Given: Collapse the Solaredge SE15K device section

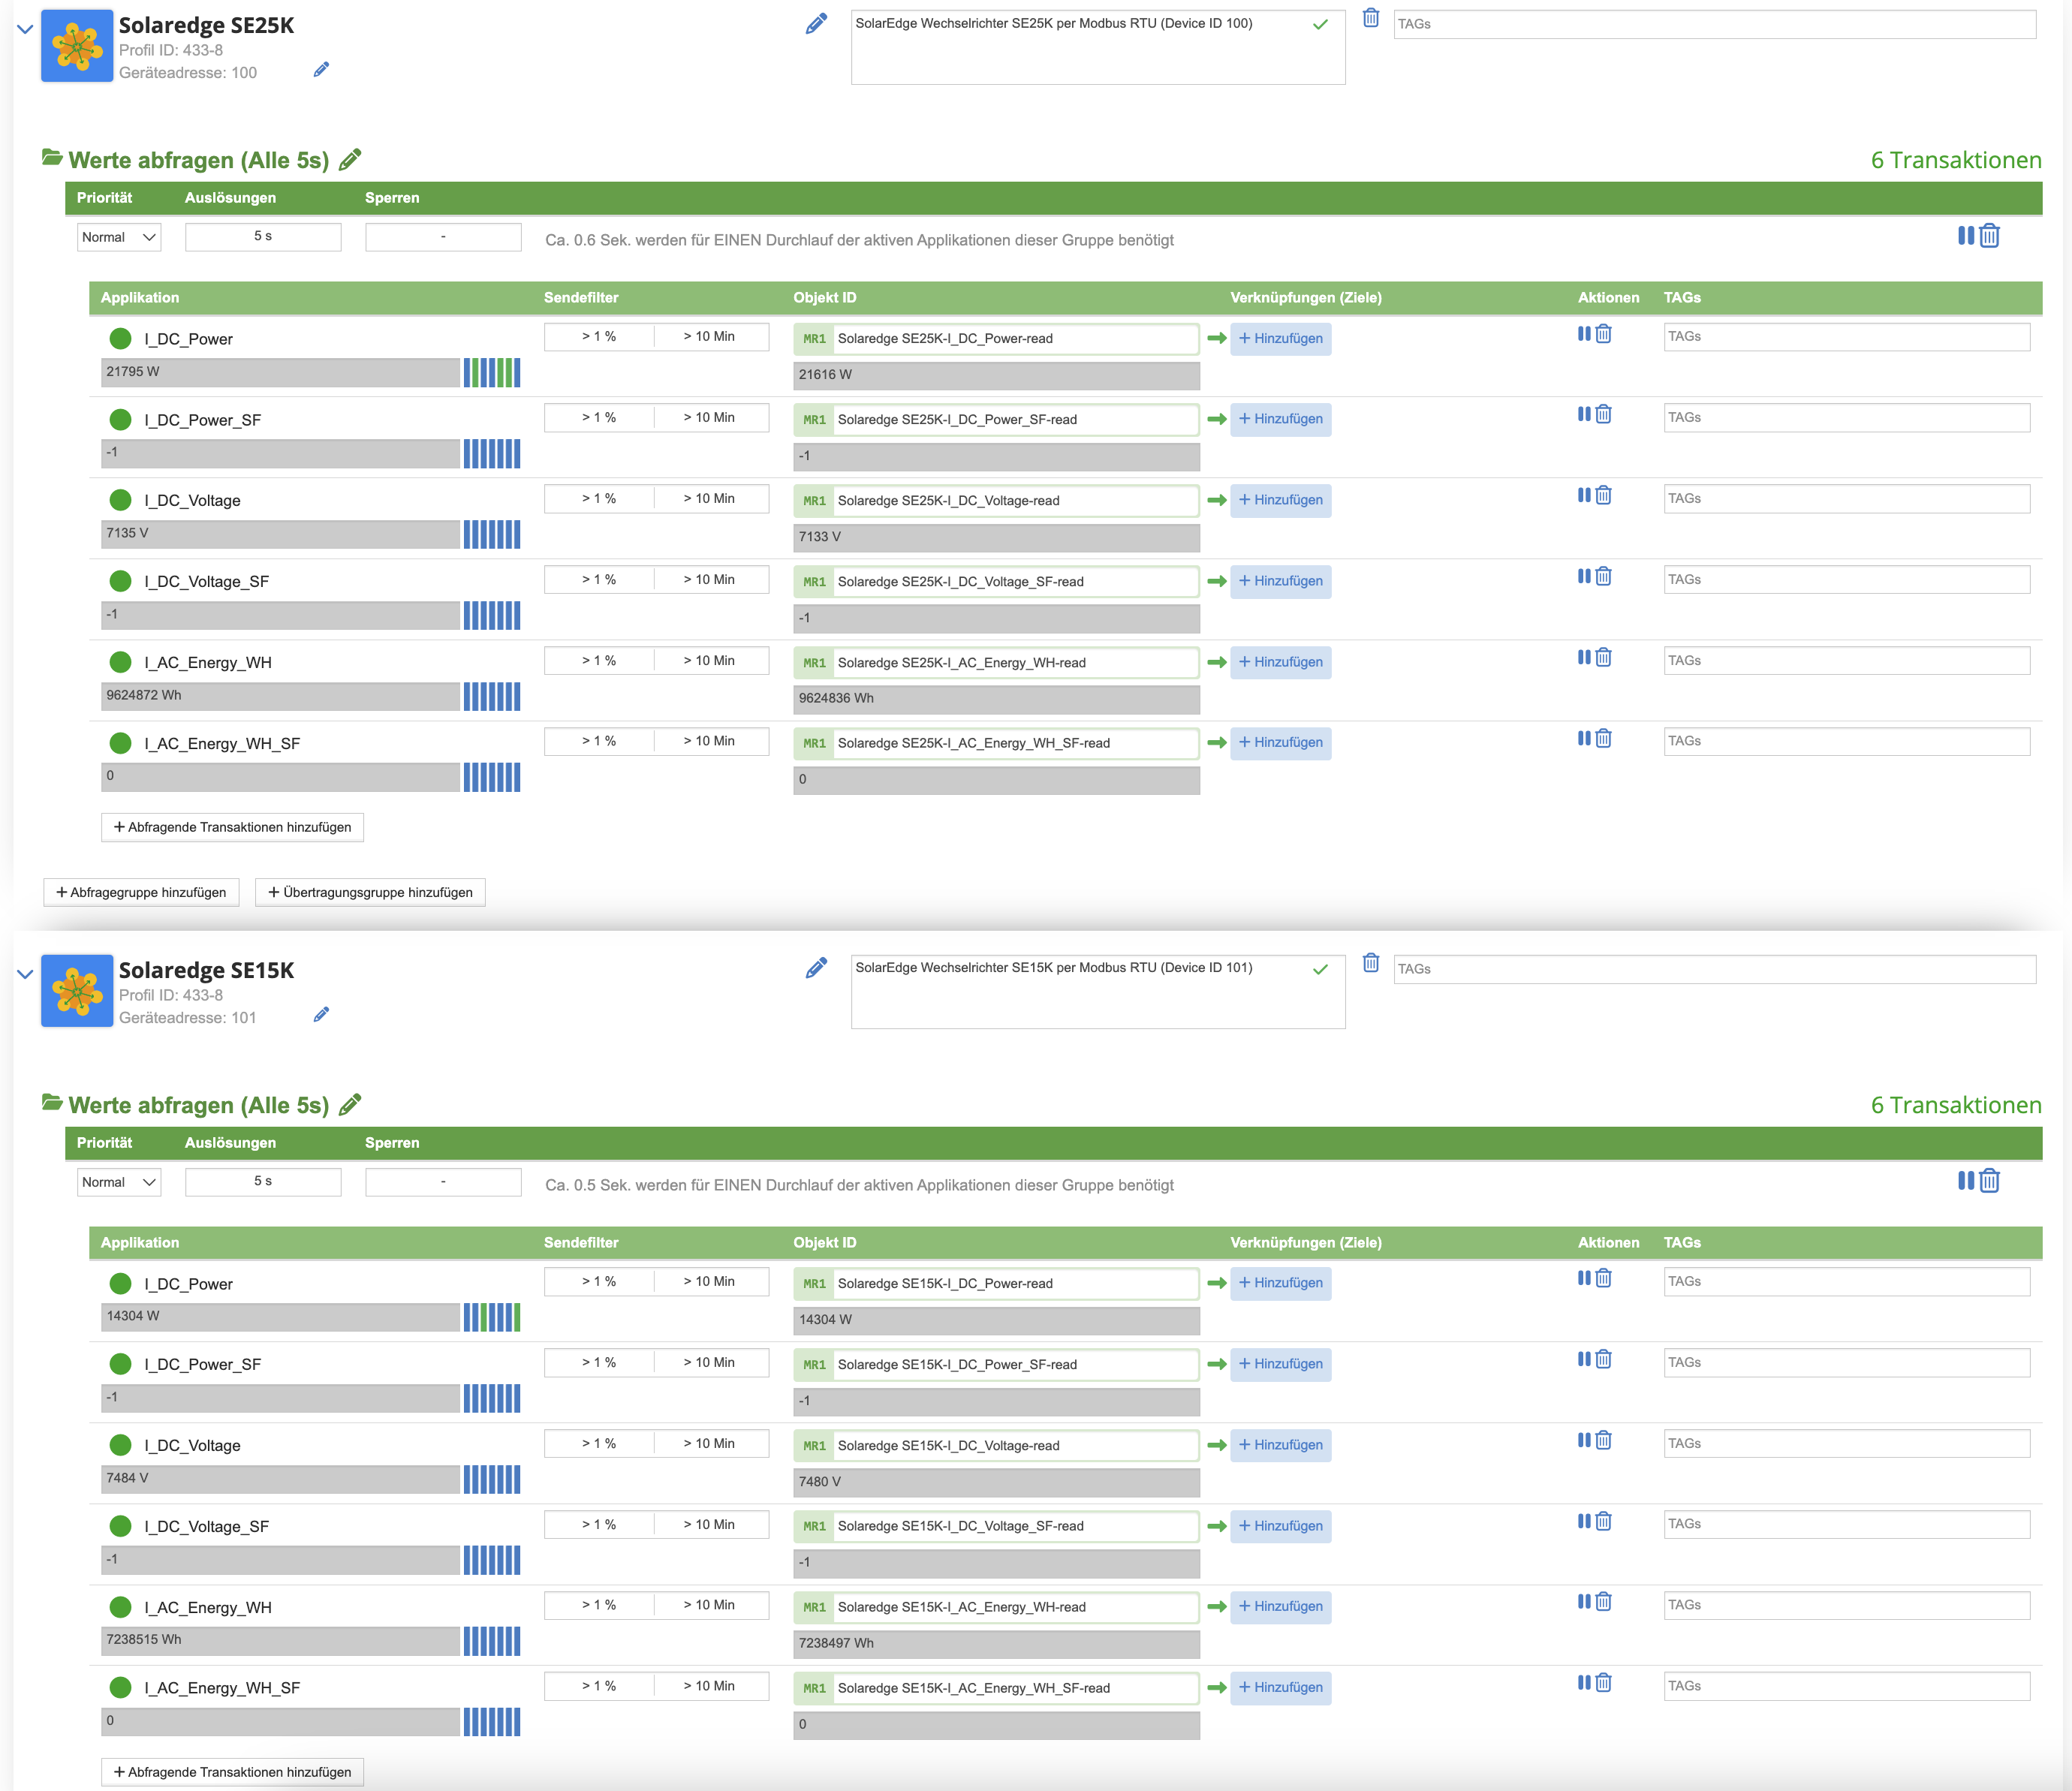Looking at the screenshot, I should click(25, 974).
